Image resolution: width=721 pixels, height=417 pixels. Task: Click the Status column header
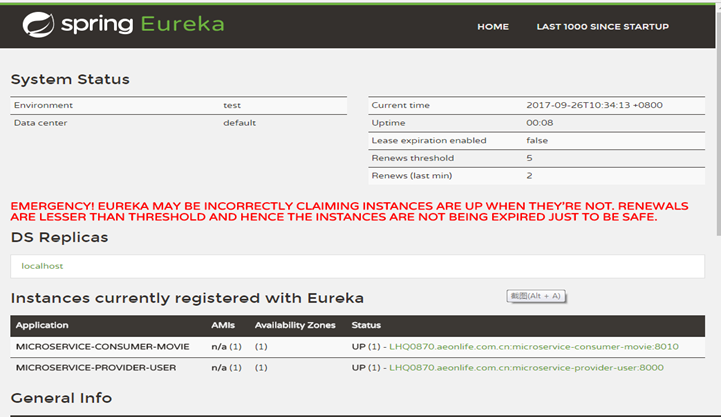(x=366, y=325)
